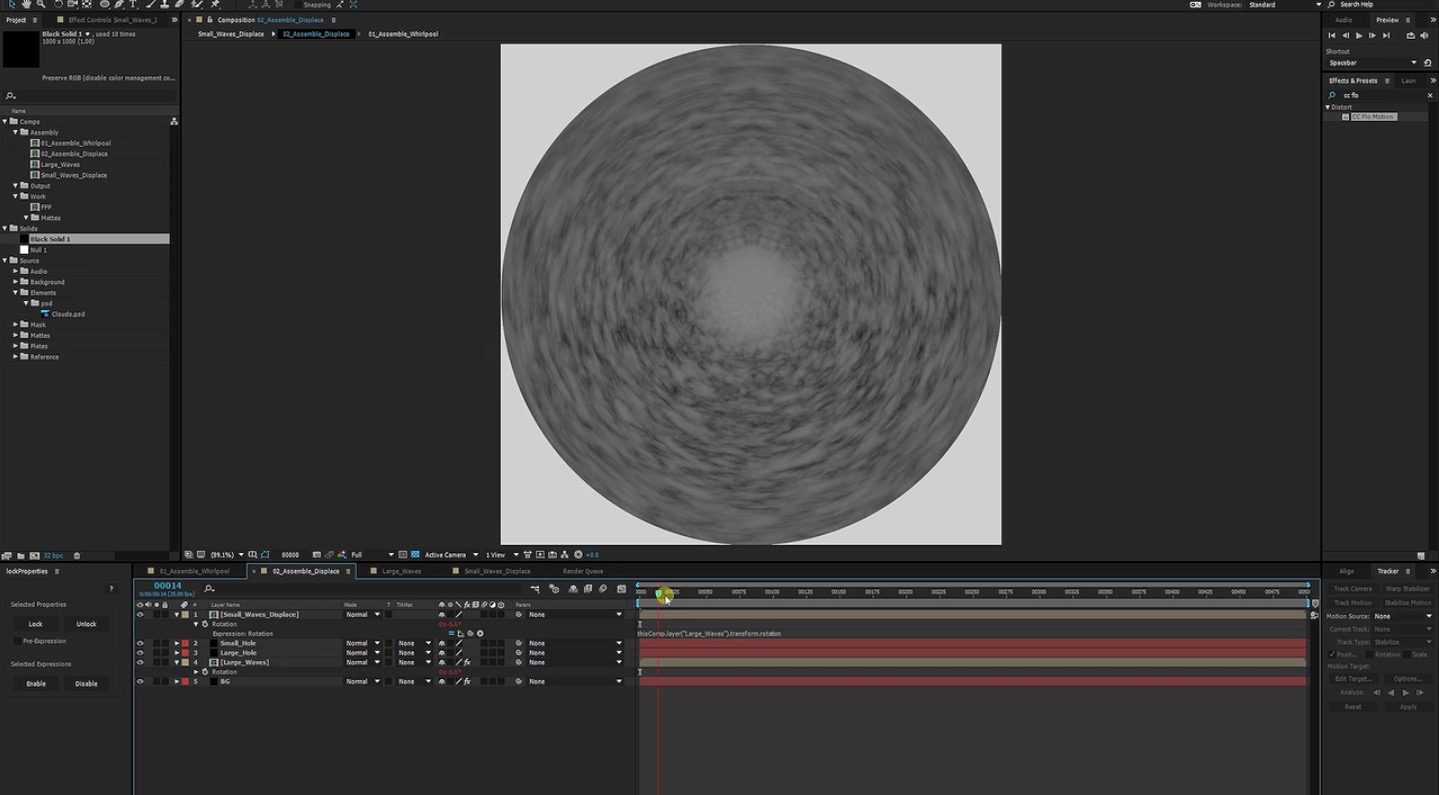The image size is (1439, 795).
Task: Click the Unlock button
Action: (86, 624)
